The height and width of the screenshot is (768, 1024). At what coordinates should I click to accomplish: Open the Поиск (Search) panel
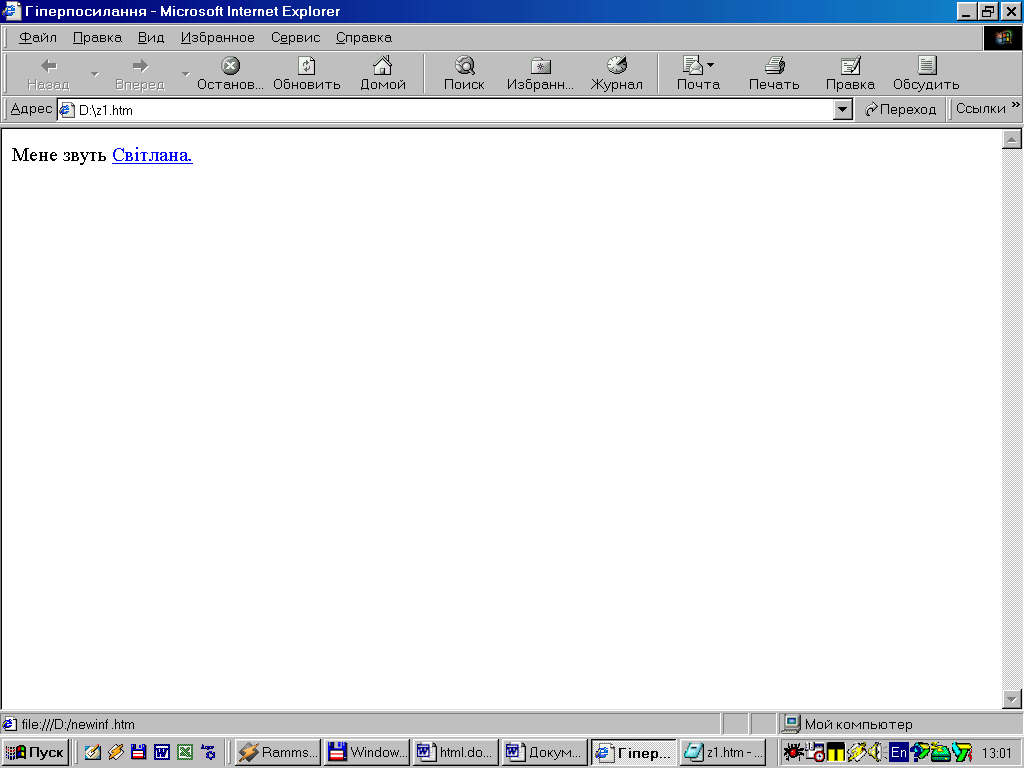(x=464, y=74)
